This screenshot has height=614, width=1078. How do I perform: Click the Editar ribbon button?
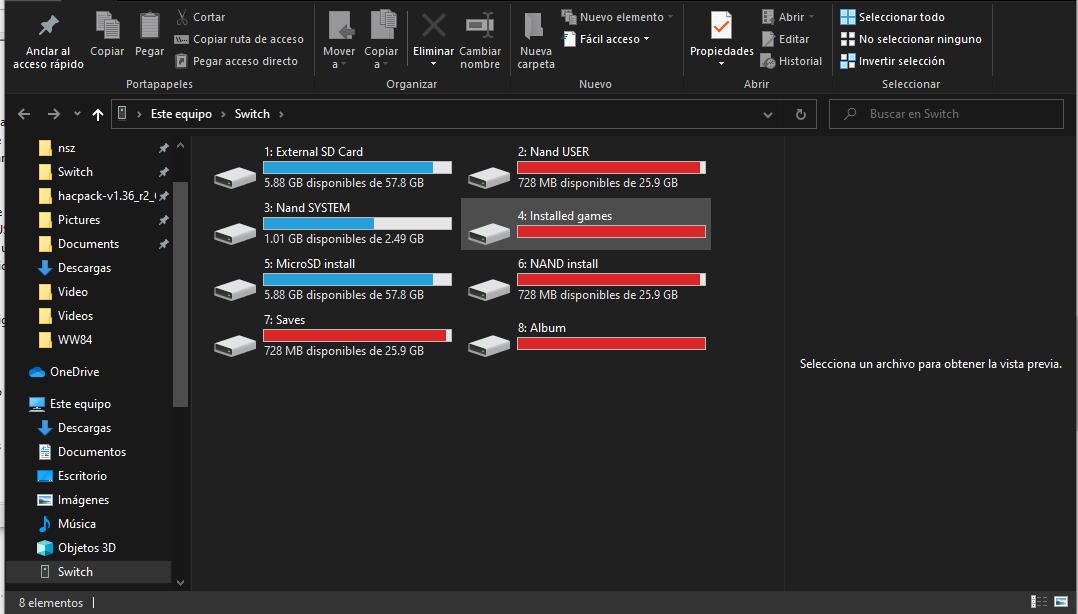click(785, 39)
